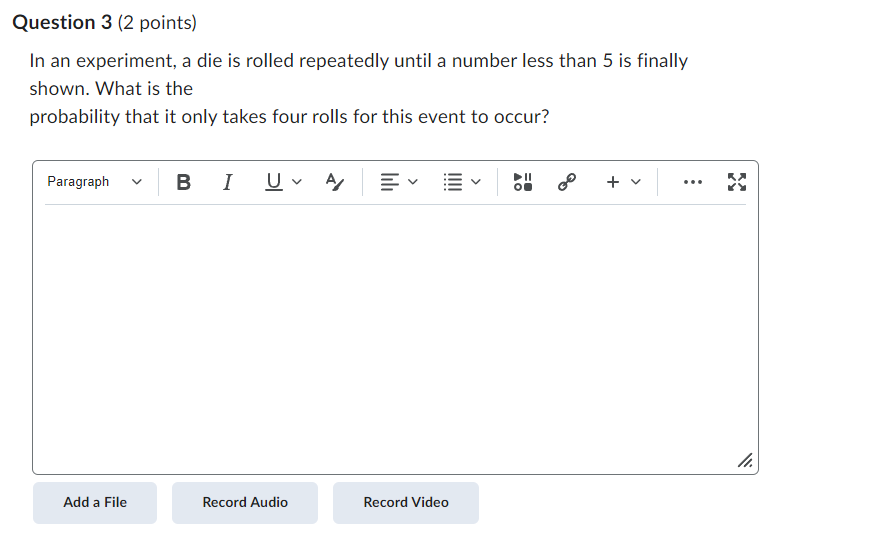869x547 pixels.
Task: Click the Add a File button
Action: pyautogui.click(x=95, y=503)
